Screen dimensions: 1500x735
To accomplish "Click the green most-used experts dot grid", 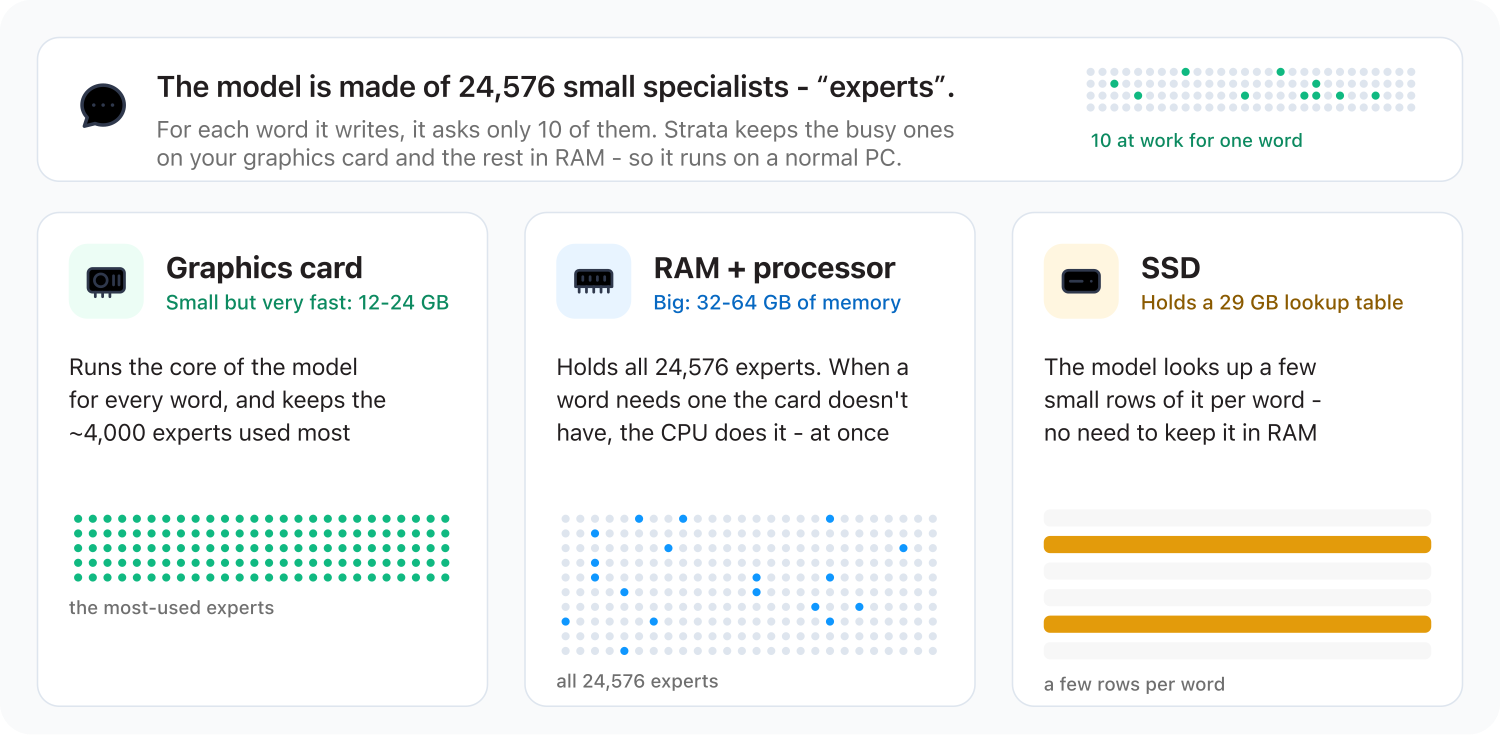I will coord(262,548).
